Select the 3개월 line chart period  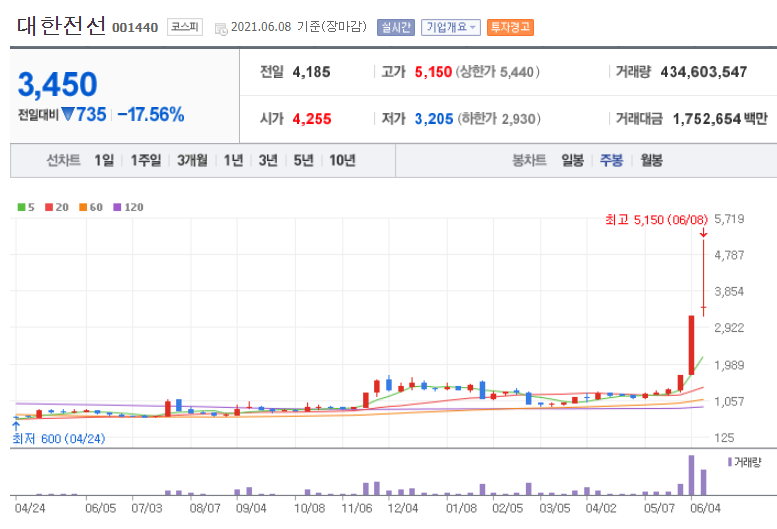(x=192, y=160)
